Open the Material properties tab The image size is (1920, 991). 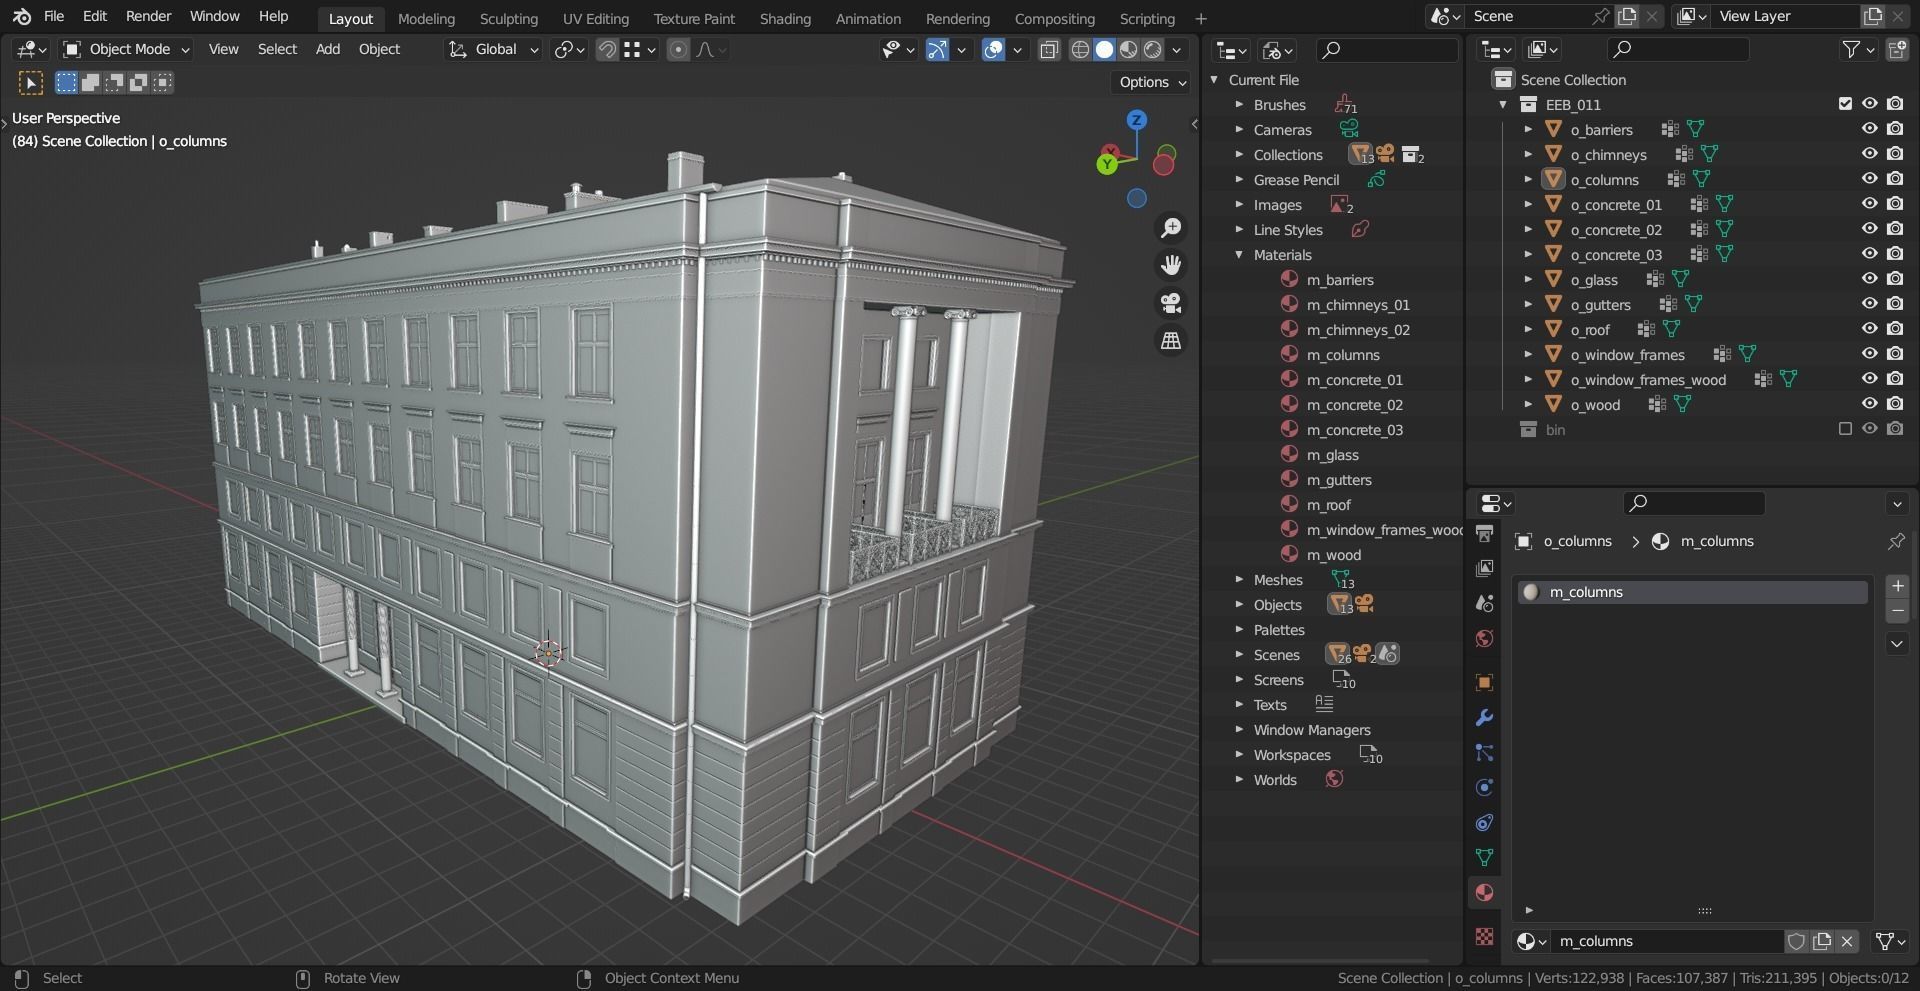tap(1484, 893)
